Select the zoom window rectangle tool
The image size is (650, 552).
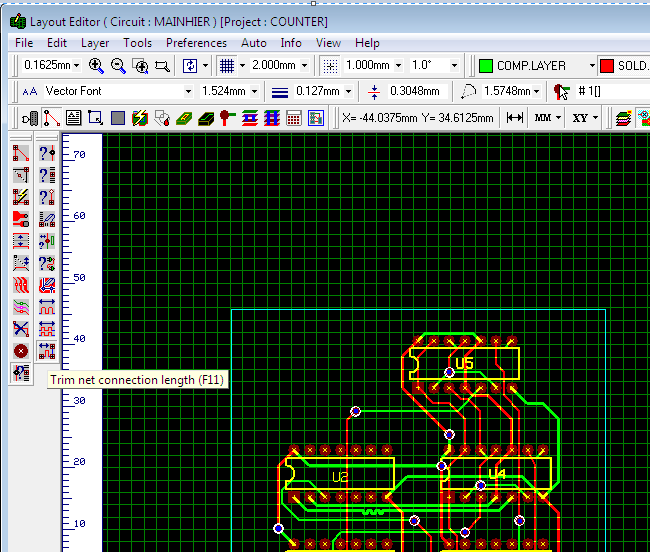coord(162,66)
